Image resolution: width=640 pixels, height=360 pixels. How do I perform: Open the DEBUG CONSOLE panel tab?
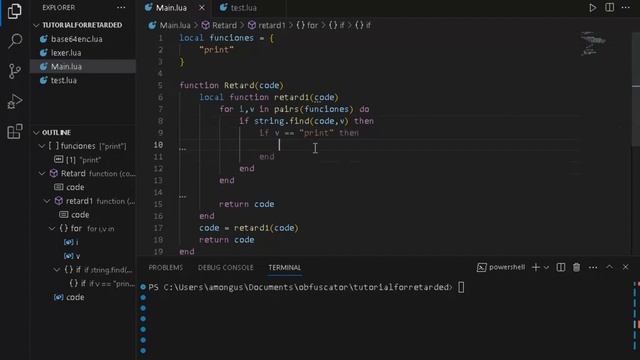click(x=225, y=268)
